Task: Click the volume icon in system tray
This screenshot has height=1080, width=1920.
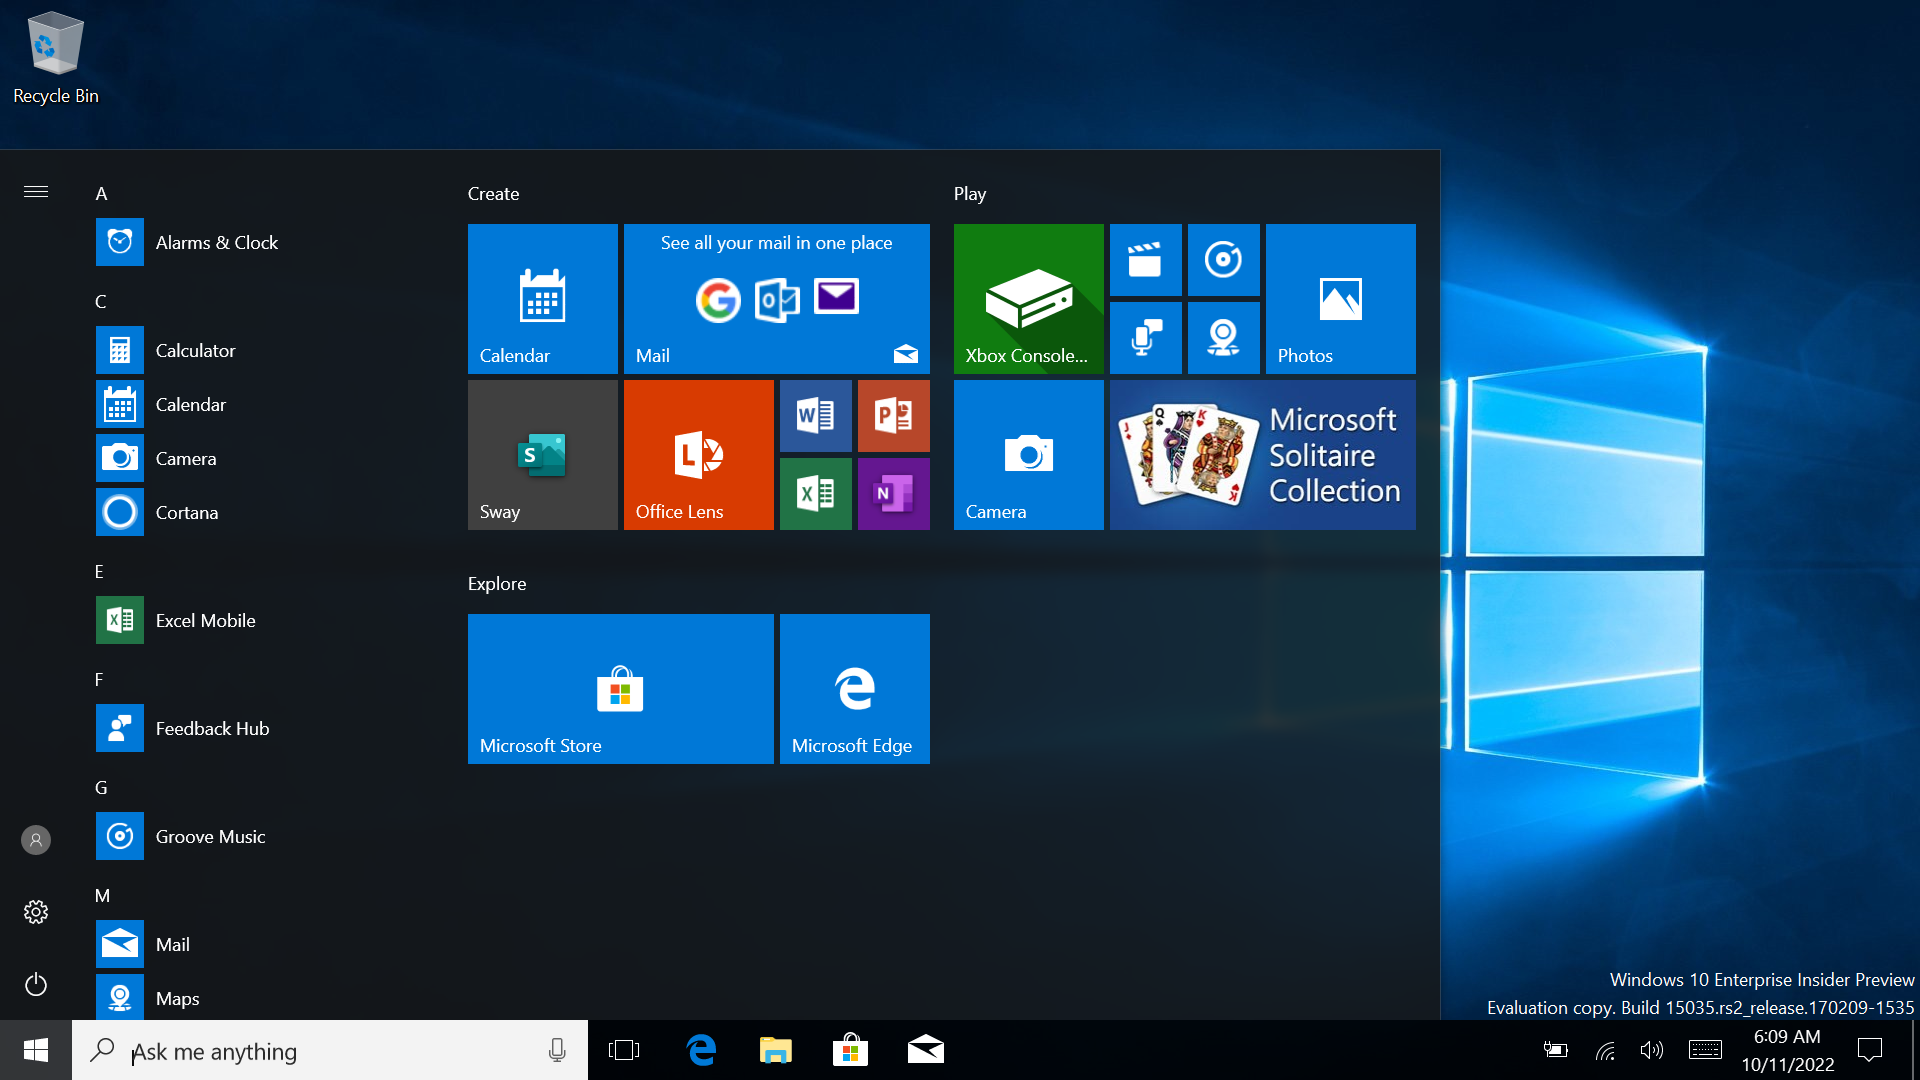Action: 1651,1050
